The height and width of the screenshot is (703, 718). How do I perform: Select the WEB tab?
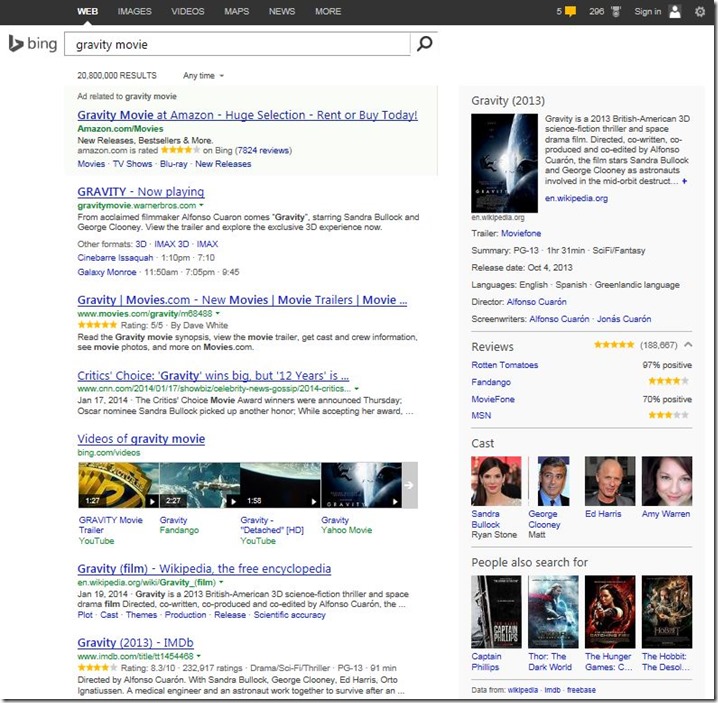pyautogui.click(x=87, y=11)
